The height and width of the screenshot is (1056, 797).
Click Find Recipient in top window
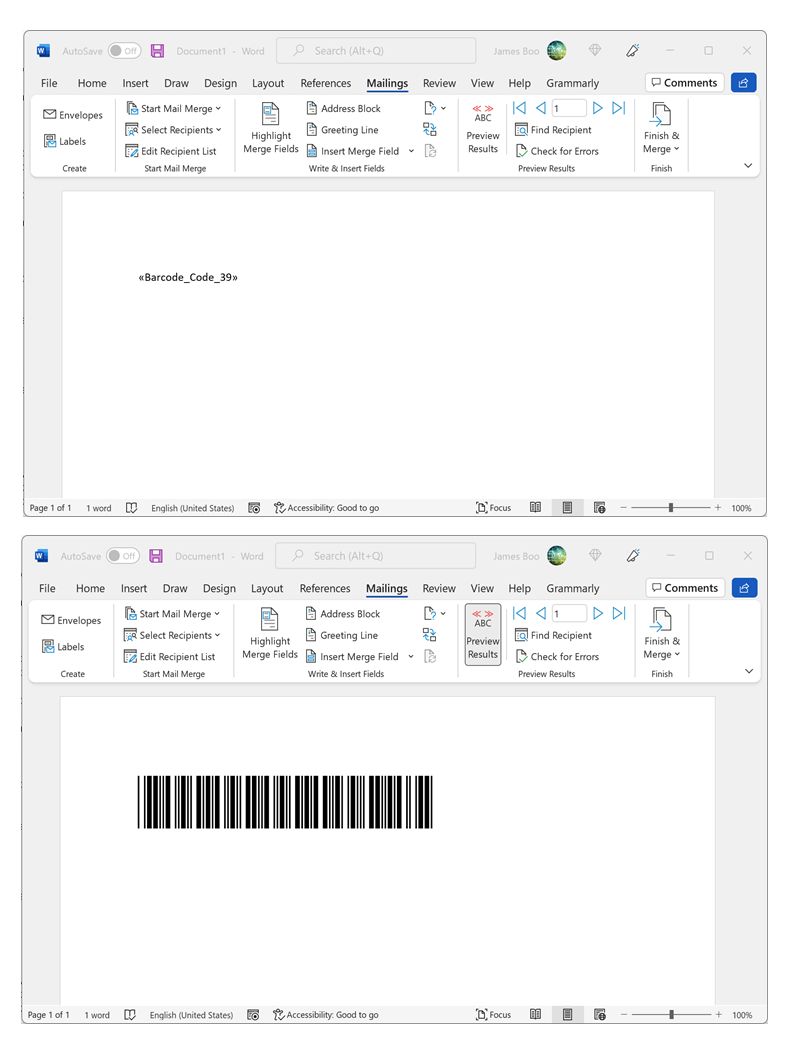coord(553,130)
